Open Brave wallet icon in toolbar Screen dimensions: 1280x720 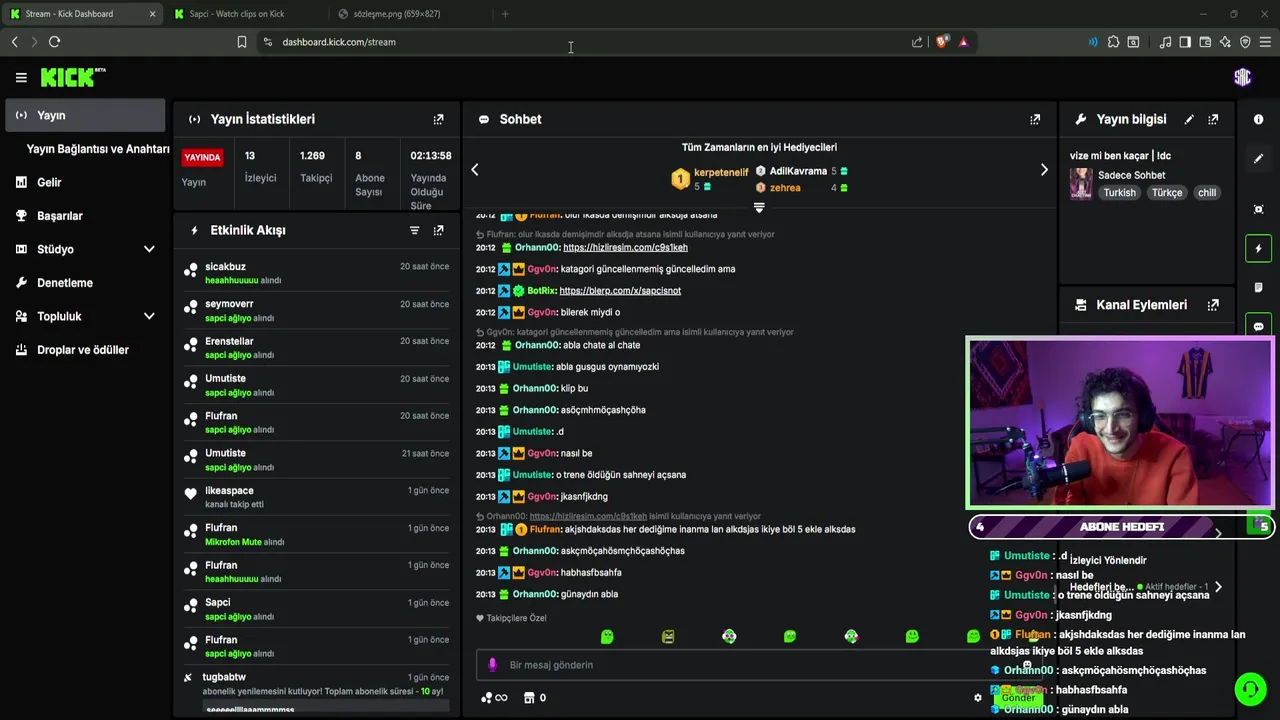tap(1205, 42)
